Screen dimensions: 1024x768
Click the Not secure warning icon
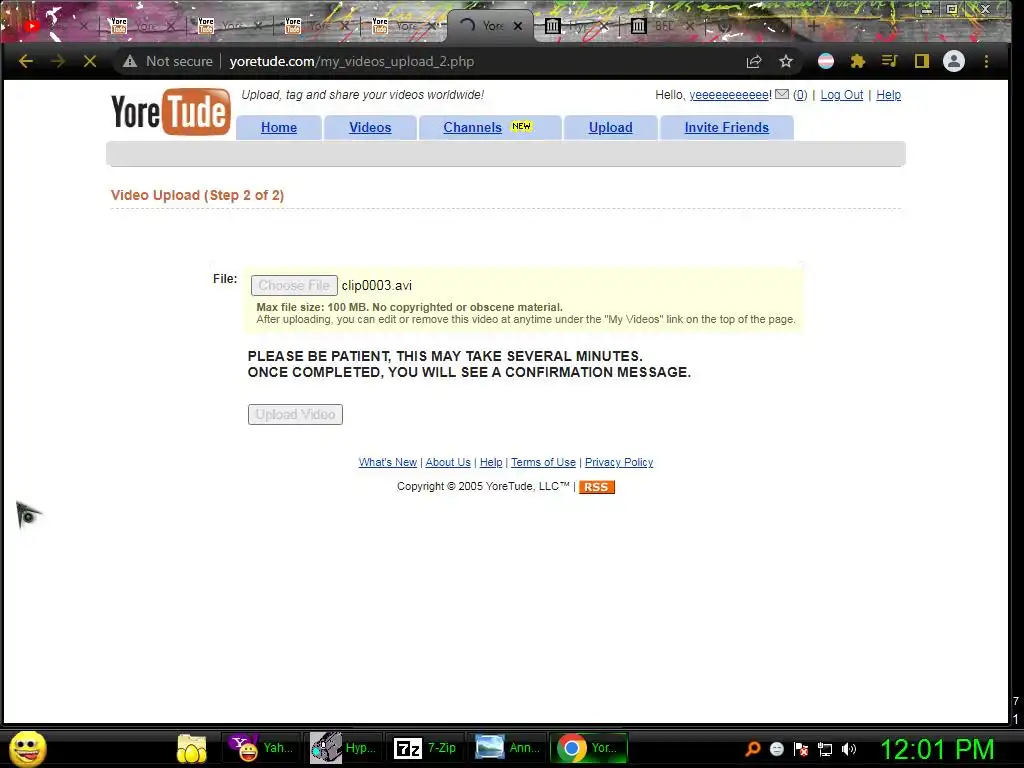click(130, 61)
